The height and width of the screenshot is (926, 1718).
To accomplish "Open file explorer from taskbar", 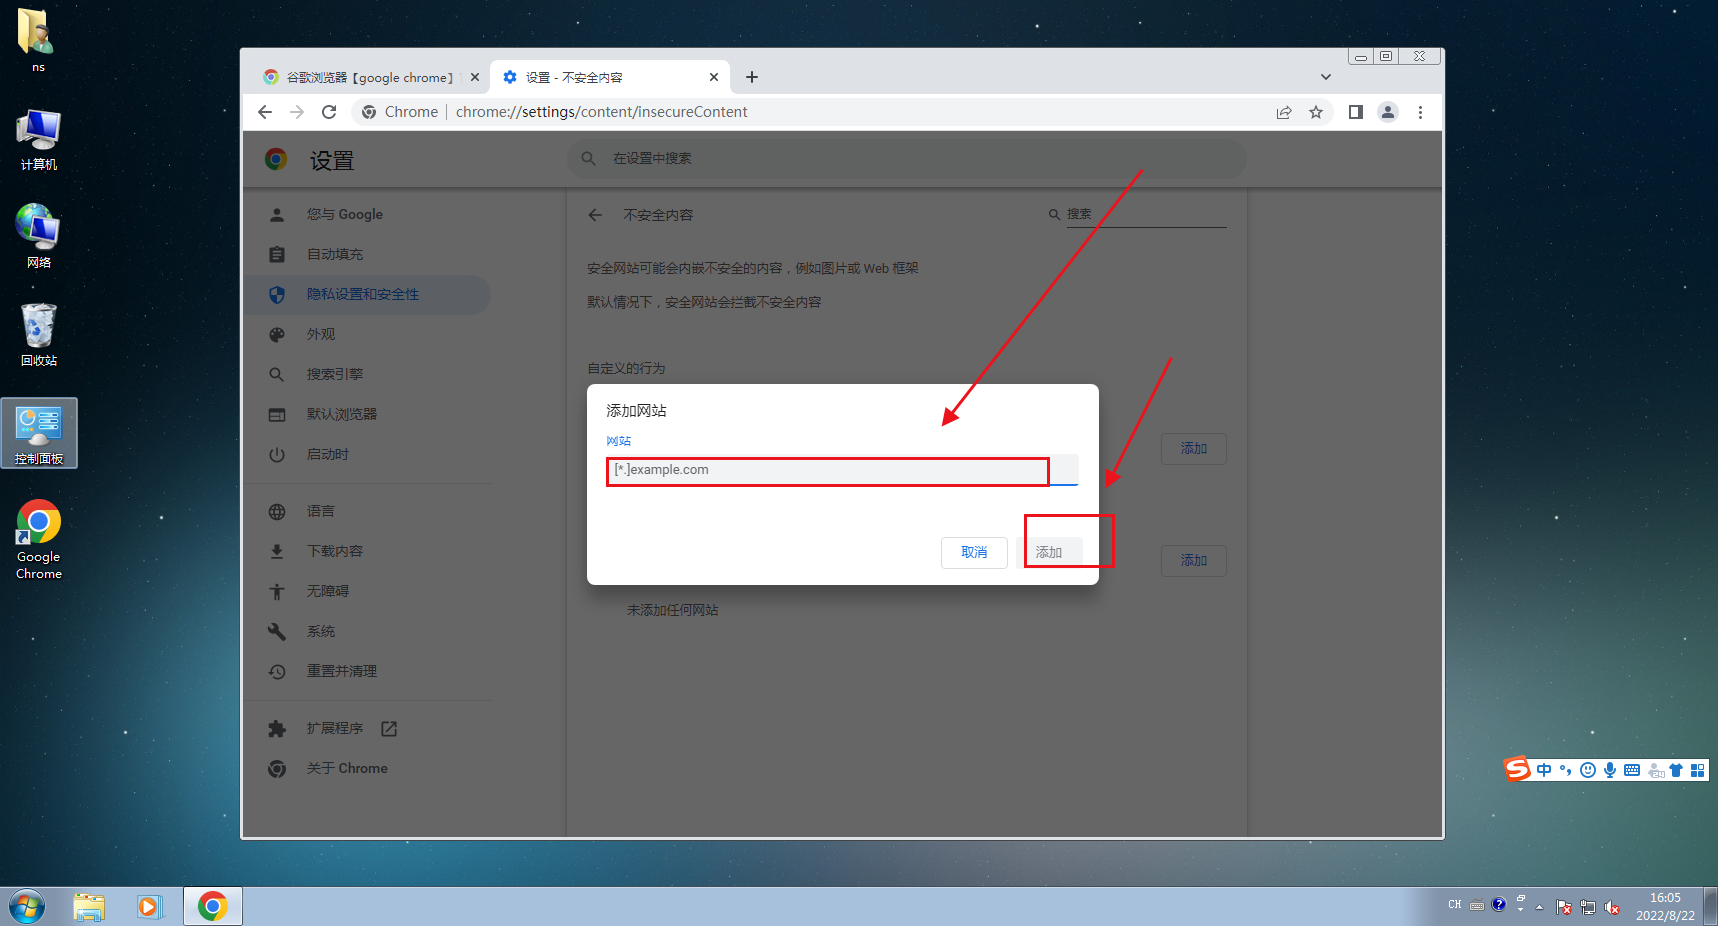I will coord(89,907).
